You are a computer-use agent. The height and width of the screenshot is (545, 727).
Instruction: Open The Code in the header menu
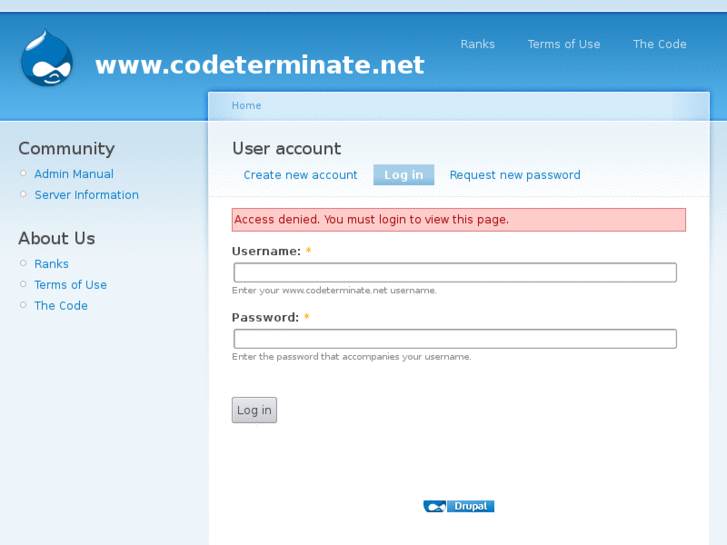tap(660, 44)
